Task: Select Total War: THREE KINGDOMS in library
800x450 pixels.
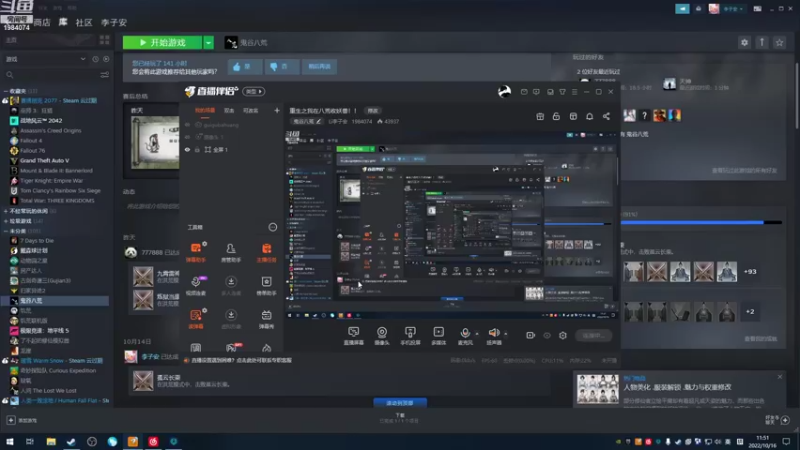Action: [x=57, y=201]
